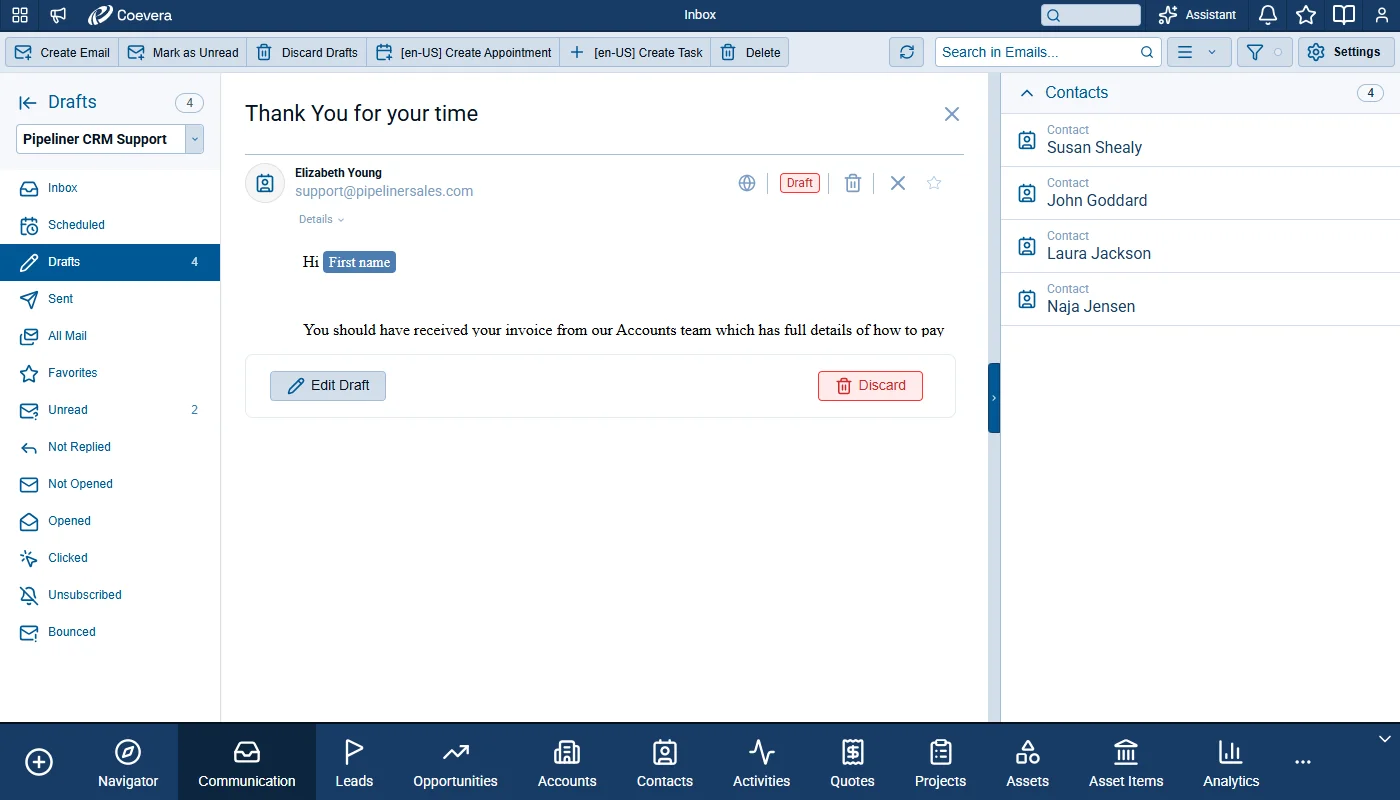This screenshot has height=800, width=1400.
Task: Click the plus quick-add icon in bottom bar
Action: point(39,762)
